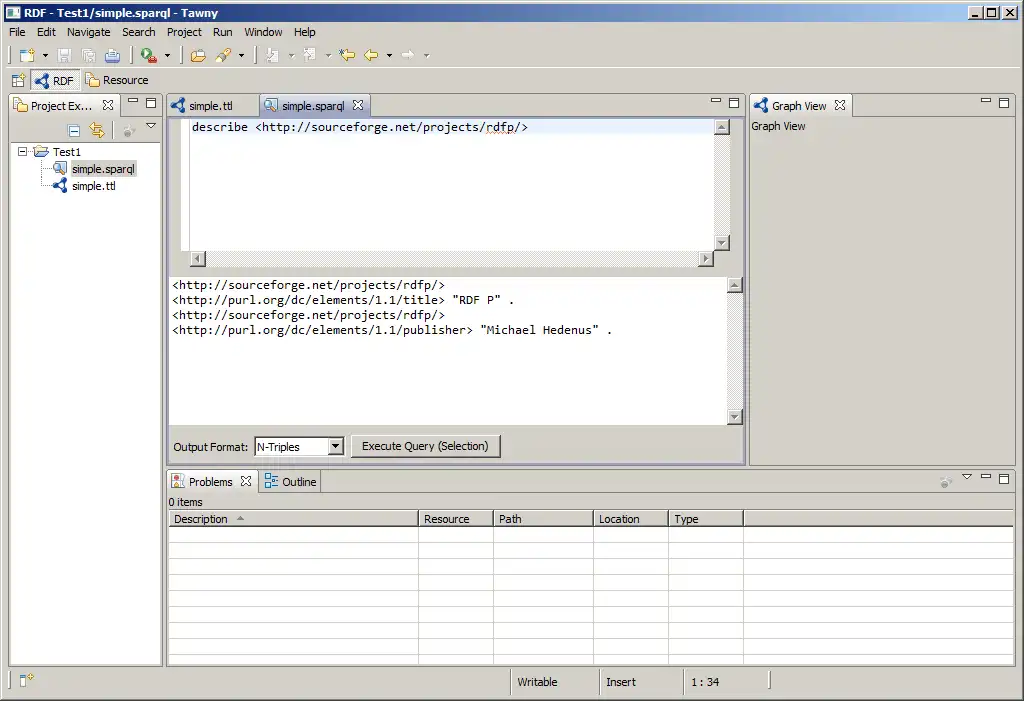The width and height of the screenshot is (1024, 701).
Task: Select the Graph View tab
Action: pyautogui.click(x=799, y=106)
